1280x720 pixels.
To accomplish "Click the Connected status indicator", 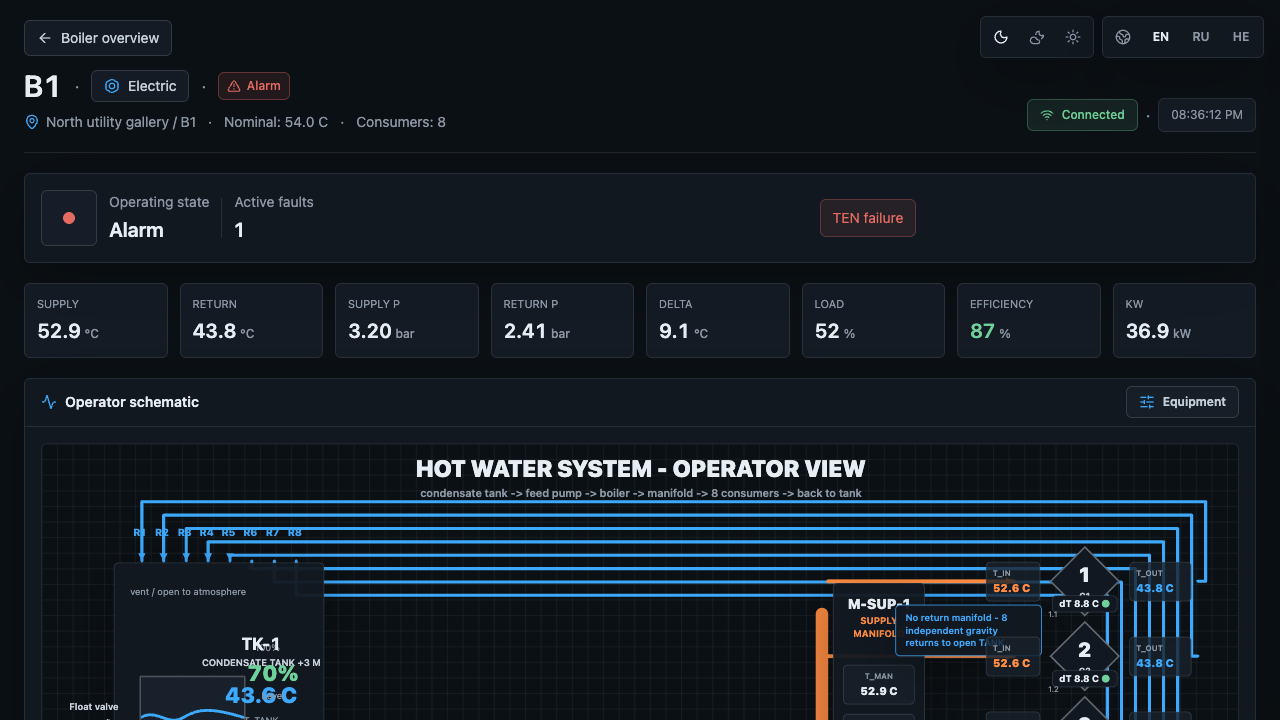I will coord(1082,115).
